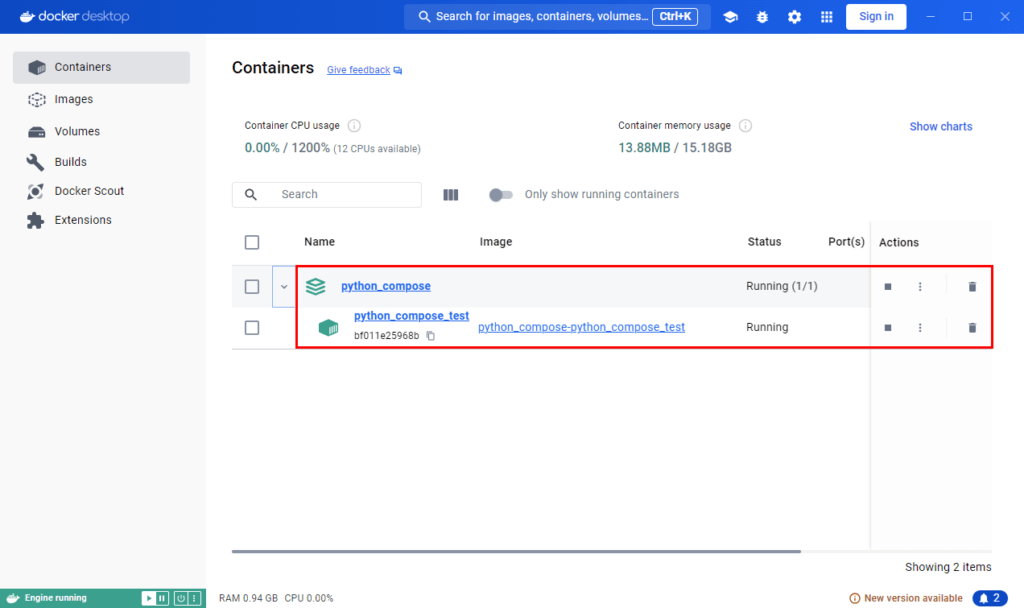Open Settings via the gear icon

tap(794, 17)
